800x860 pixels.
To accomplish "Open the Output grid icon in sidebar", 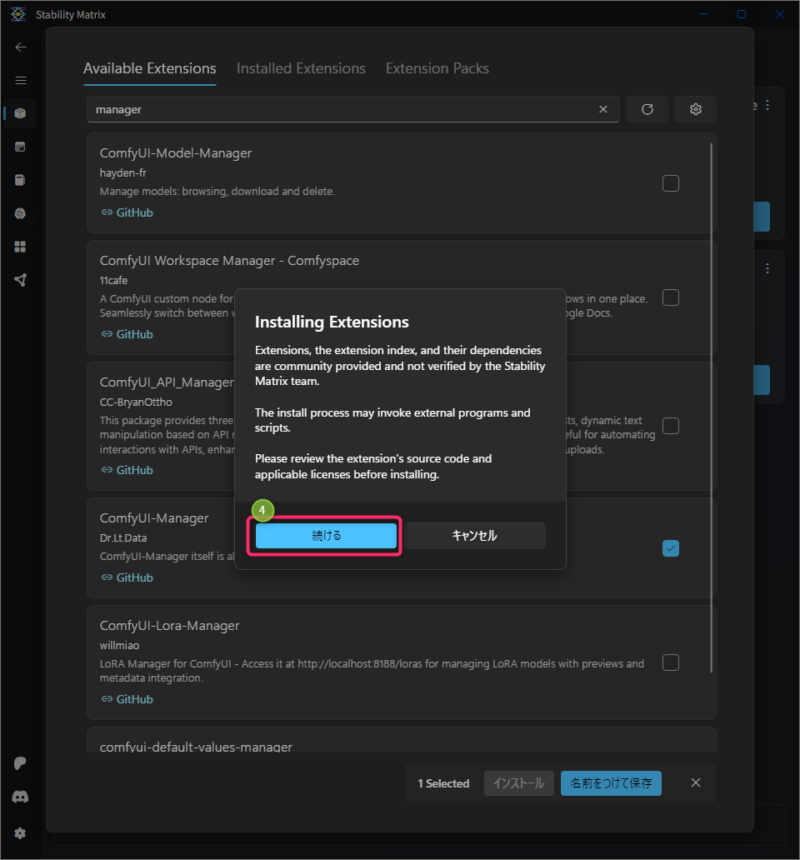I will (20, 247).
